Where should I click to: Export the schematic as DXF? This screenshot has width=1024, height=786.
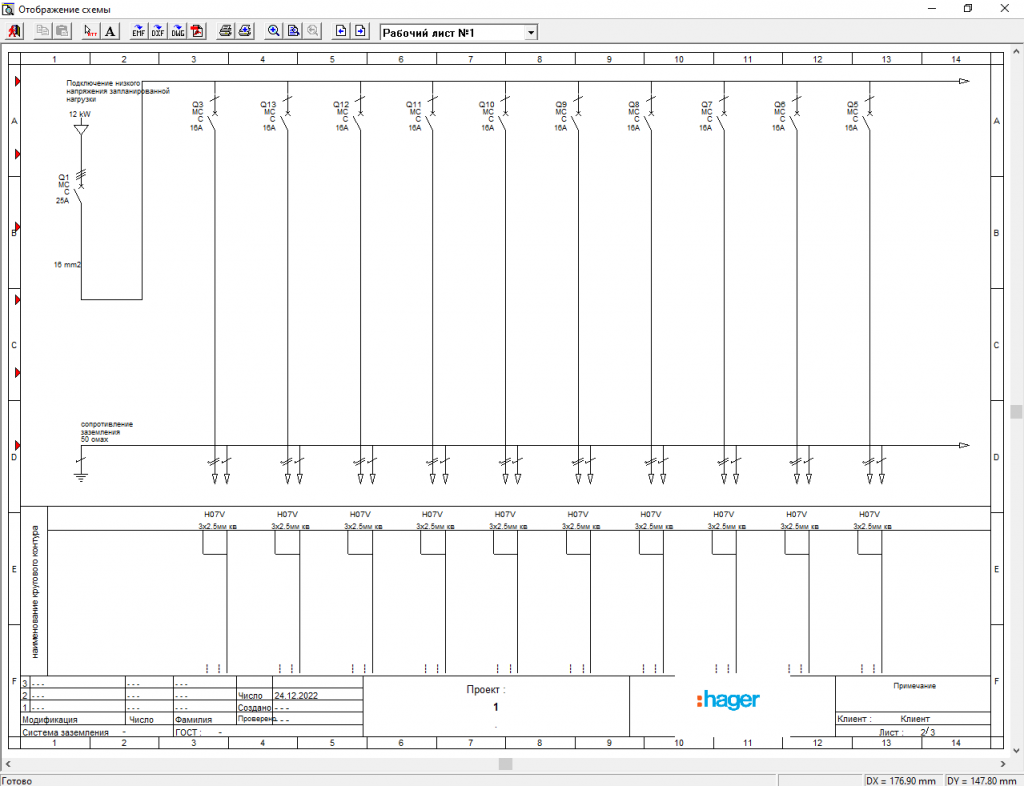pos(158,32)
